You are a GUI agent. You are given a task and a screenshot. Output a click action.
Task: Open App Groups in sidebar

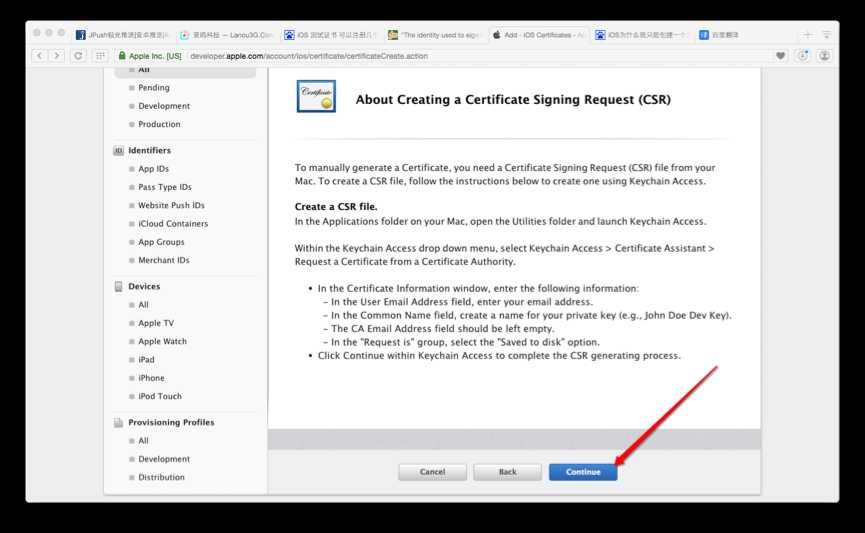click(161, 242)
